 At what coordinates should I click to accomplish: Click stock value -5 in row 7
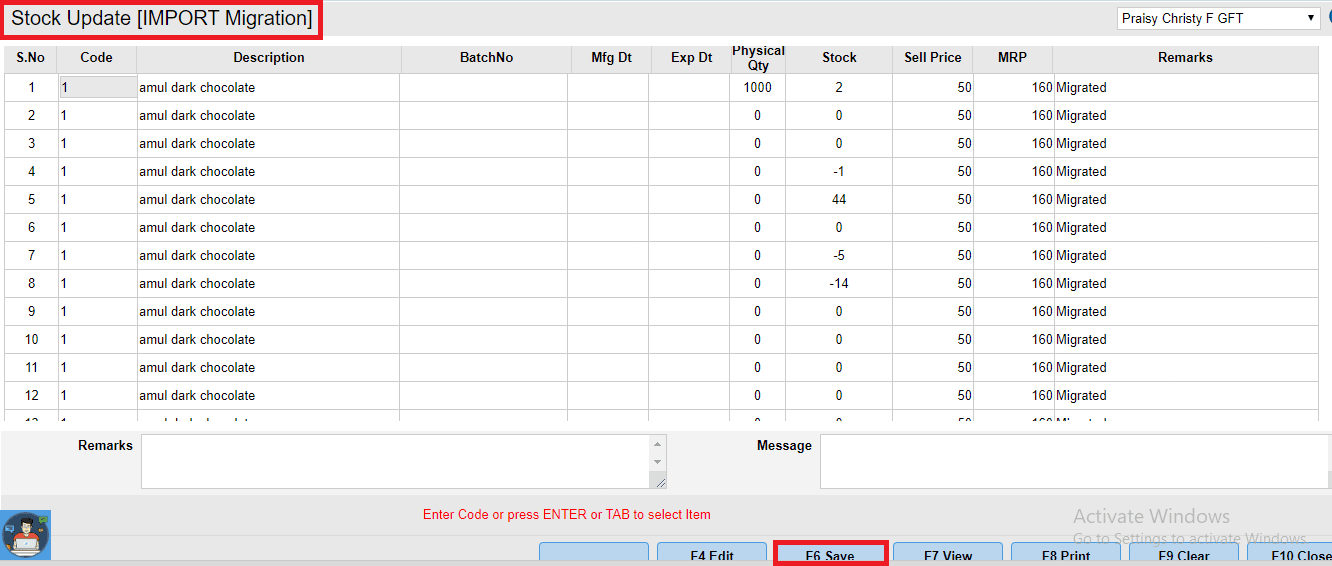[x=839, y=255]
